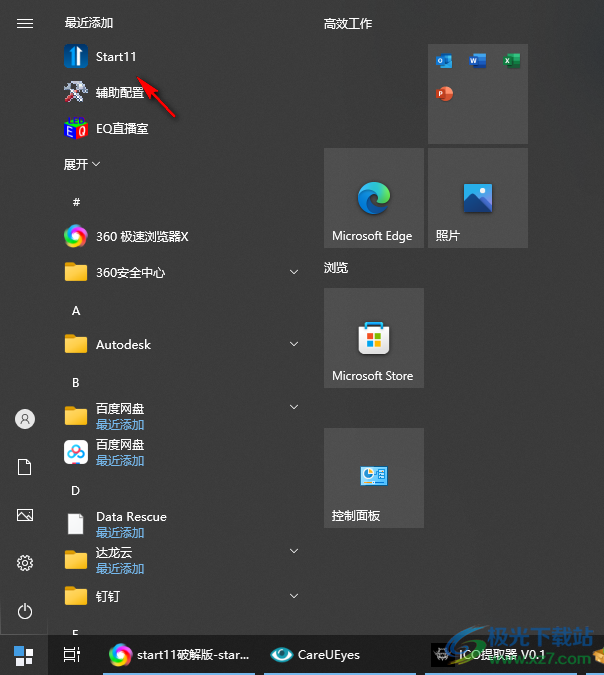Click the B letter index header
Image resolution: width=604 pixels, height=675 pixels.
pyautogui.click(x=76, y=383)
